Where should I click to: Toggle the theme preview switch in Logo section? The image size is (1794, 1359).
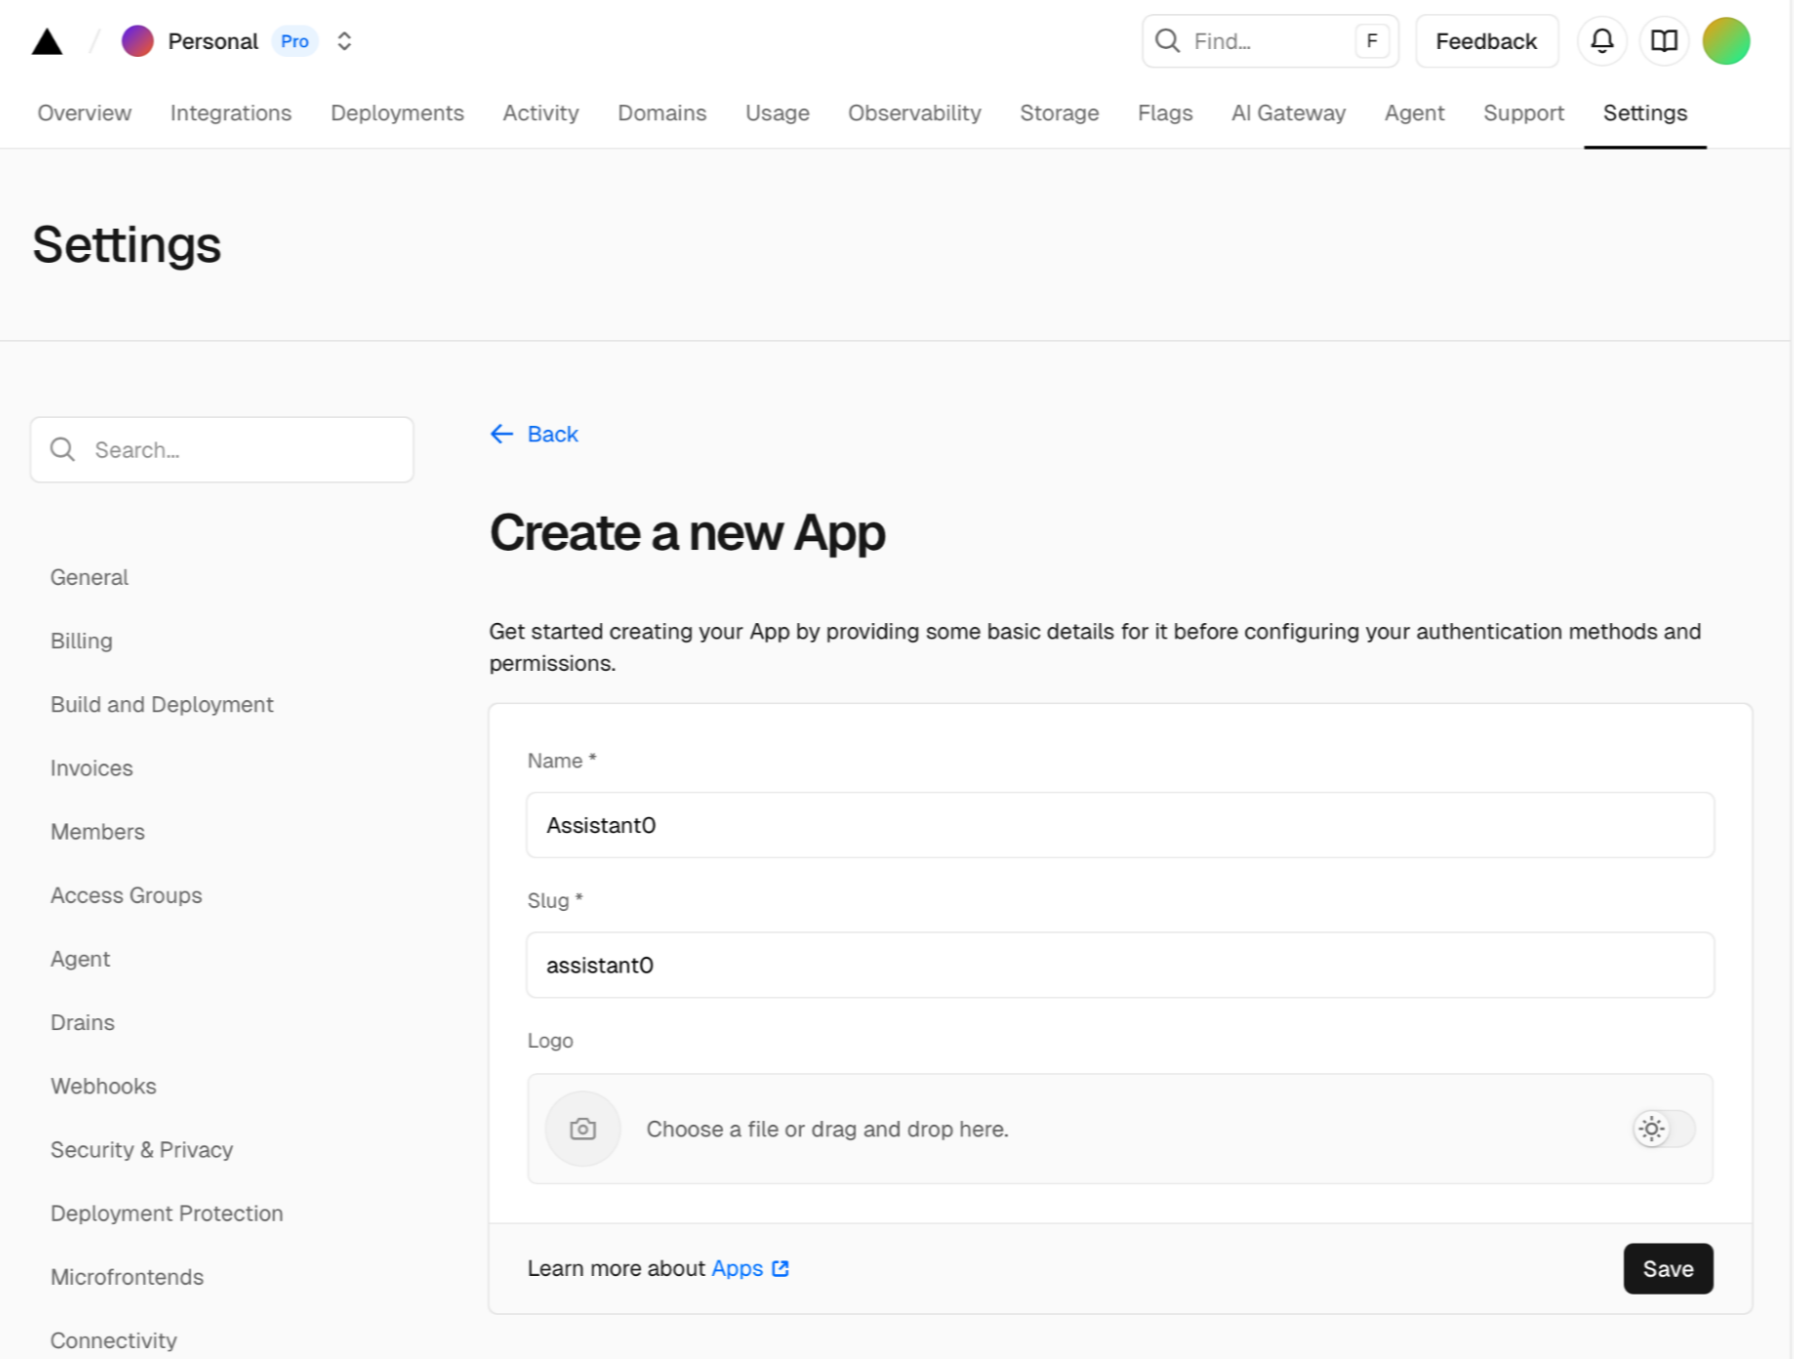[x=1662, y=1128]
